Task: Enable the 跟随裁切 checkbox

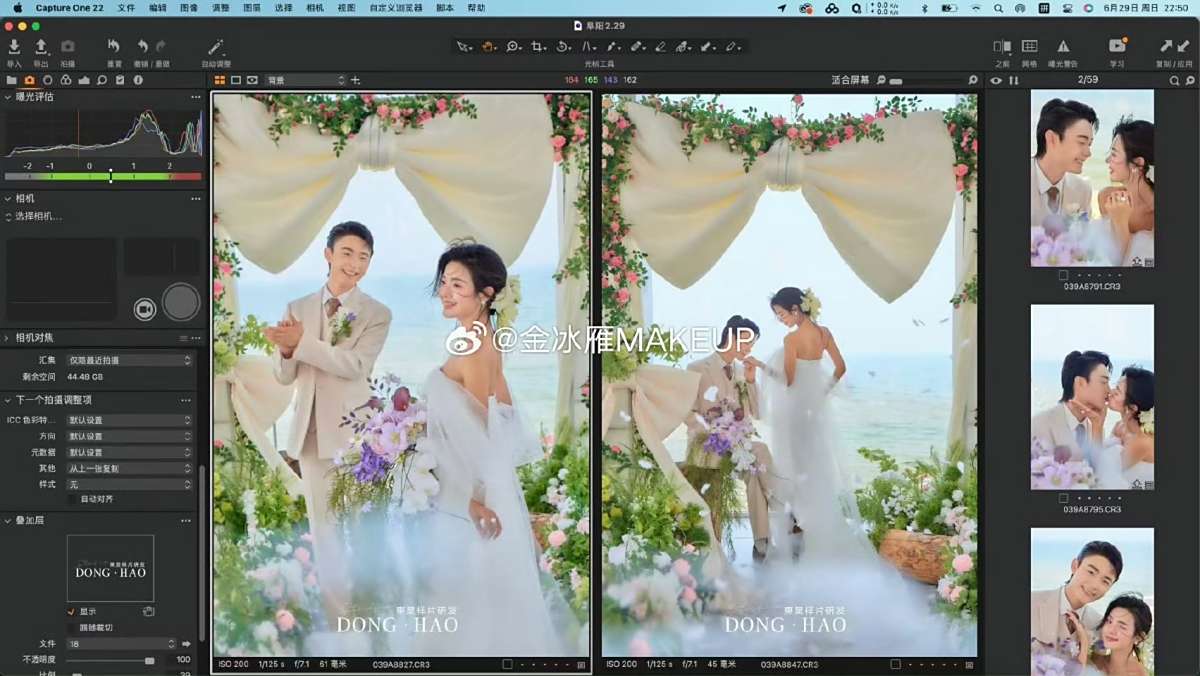Action: [x=71, y=627]
